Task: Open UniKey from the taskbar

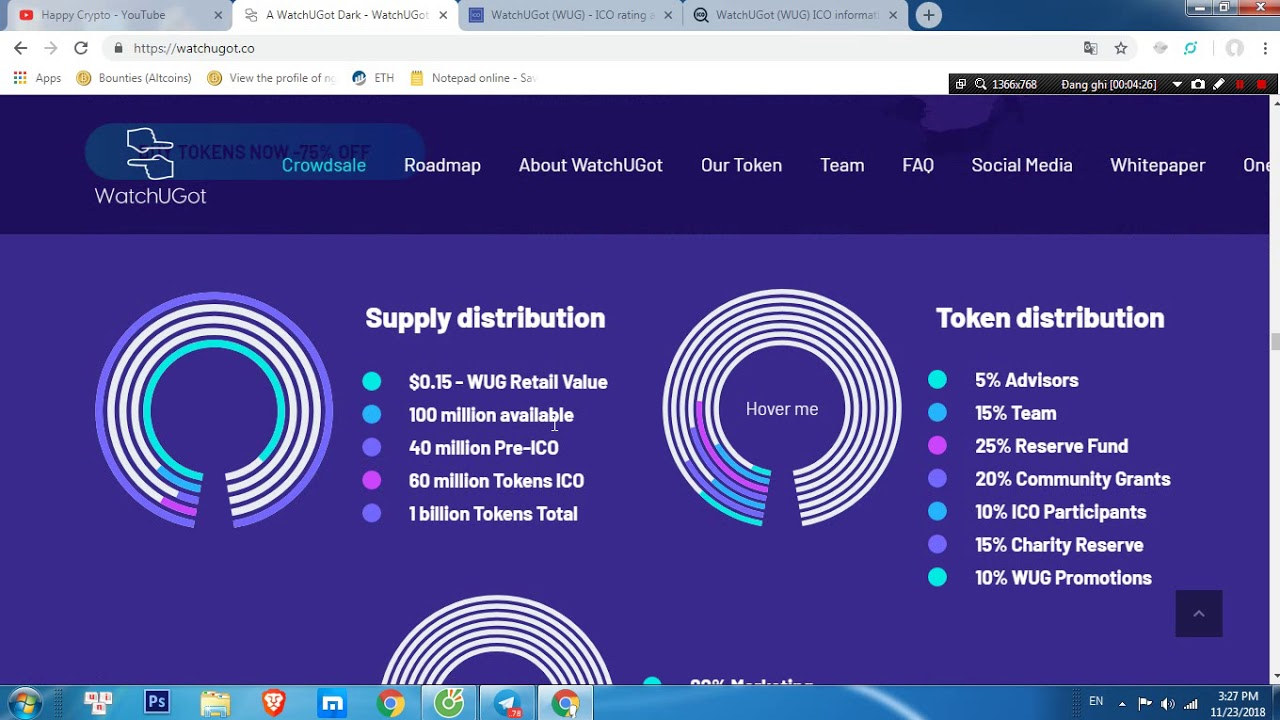Action: (98, 703)
